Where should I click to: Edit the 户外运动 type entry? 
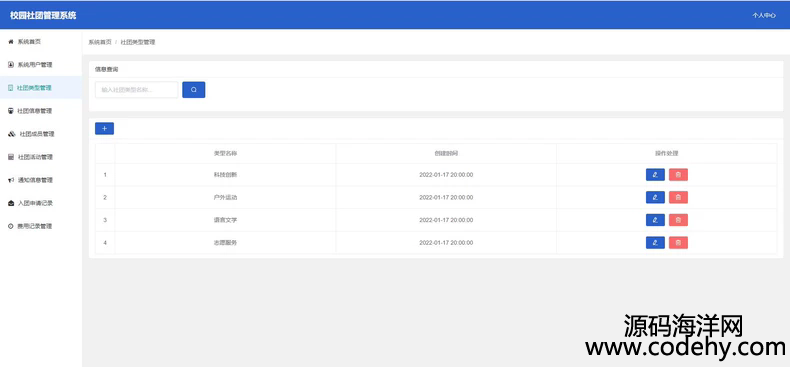click(655, 198)
